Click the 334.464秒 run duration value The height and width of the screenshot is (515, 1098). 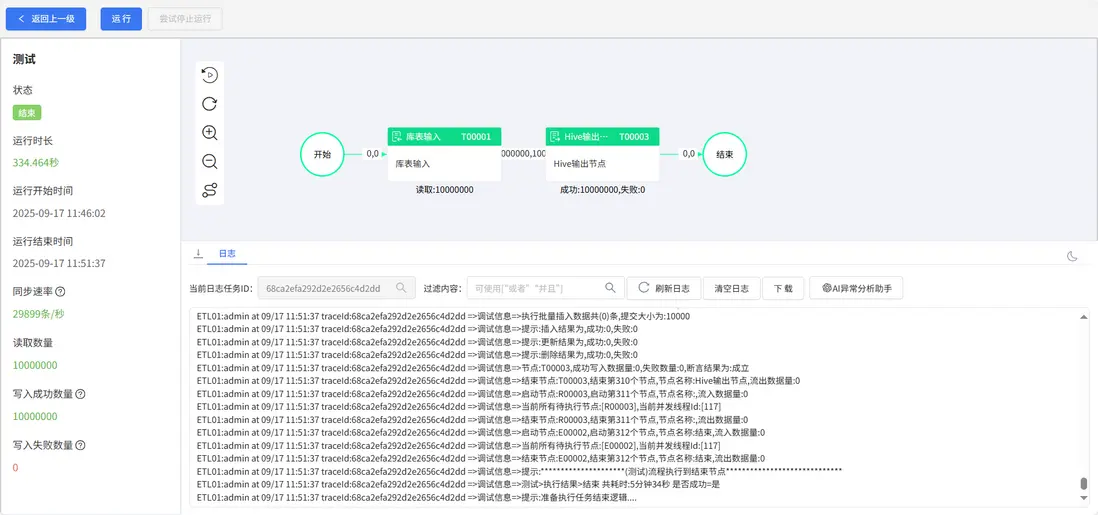(x=36, y=163)
